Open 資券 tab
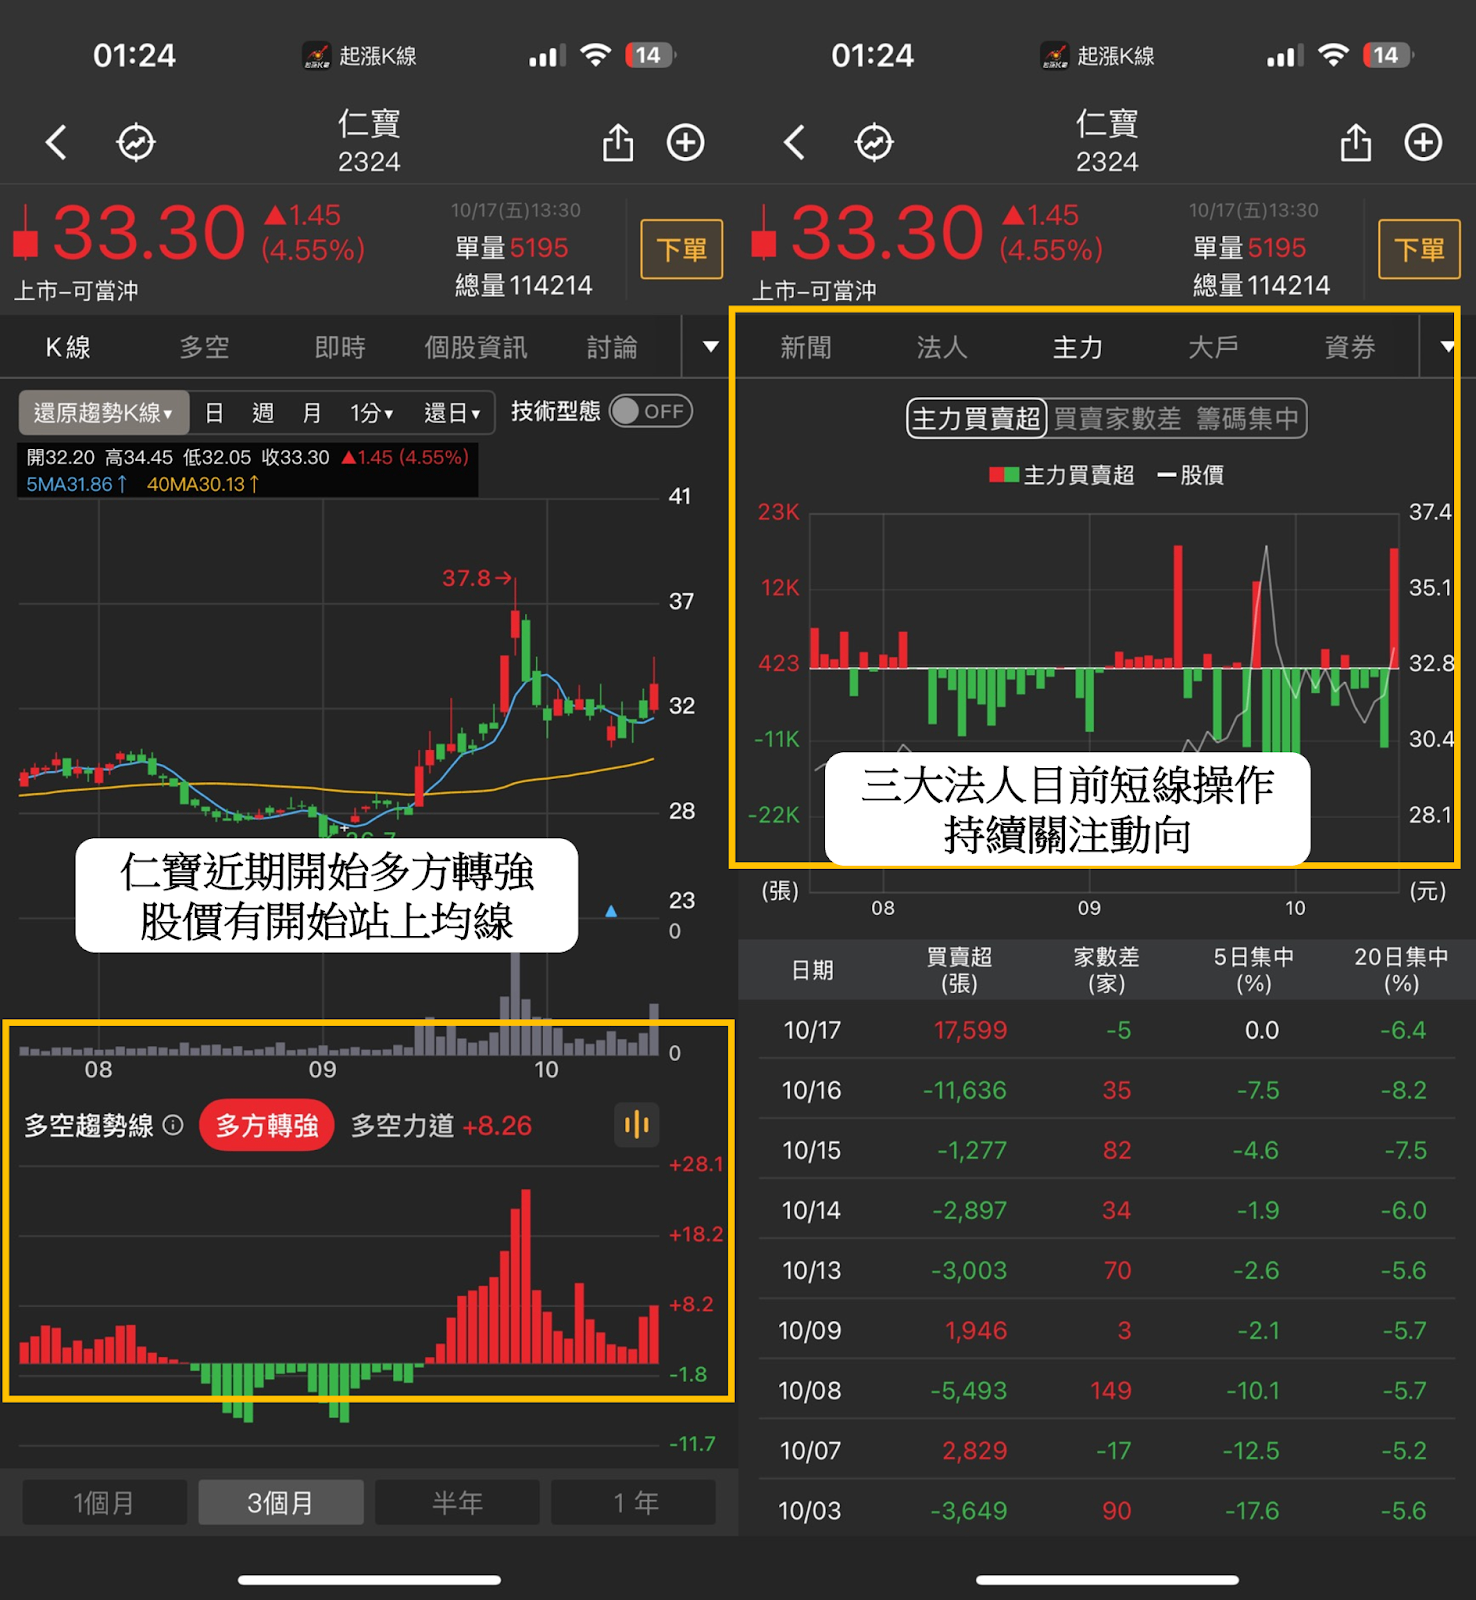The width and height of the screenshot is (1476, 1600). [1350, 347]
